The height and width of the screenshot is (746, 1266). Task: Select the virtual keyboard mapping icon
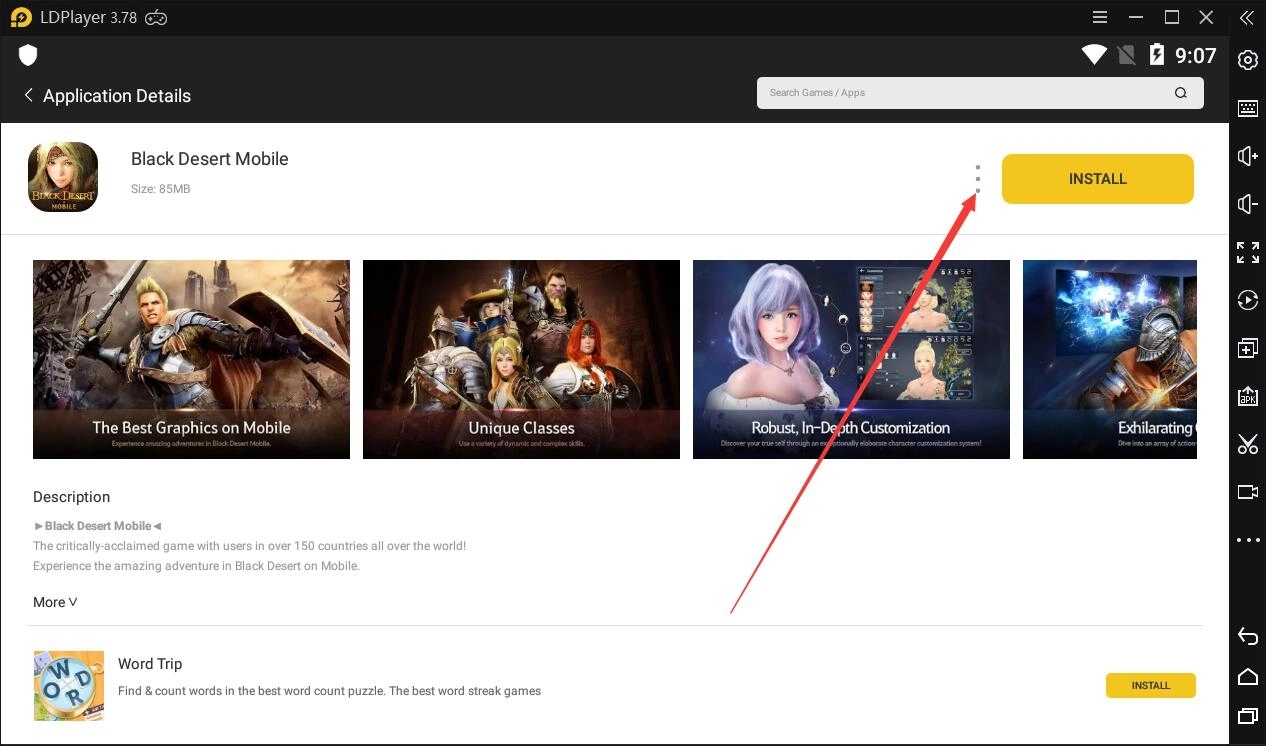pyautogui.click(x=1247, y=108)
